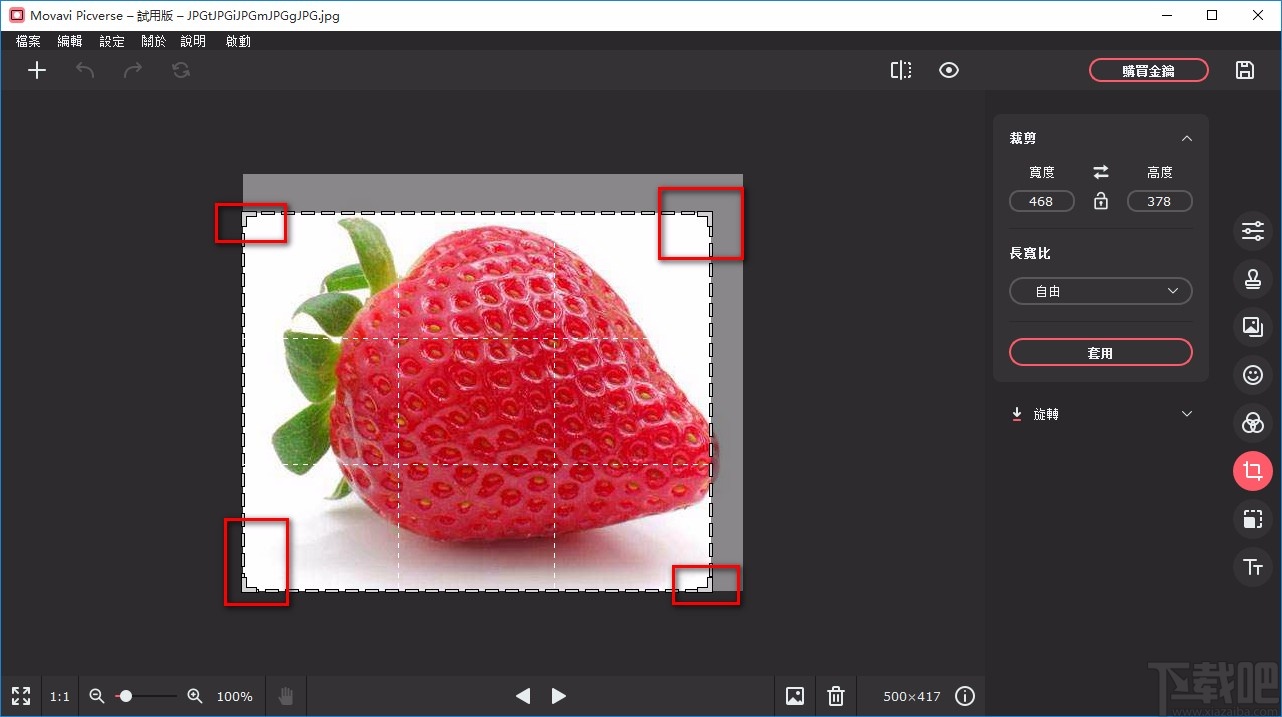Image resolution: width=1282 pixels, height=717 pixels.
Task: Click the zoom slider handle
Action: (x=126, y=696)
